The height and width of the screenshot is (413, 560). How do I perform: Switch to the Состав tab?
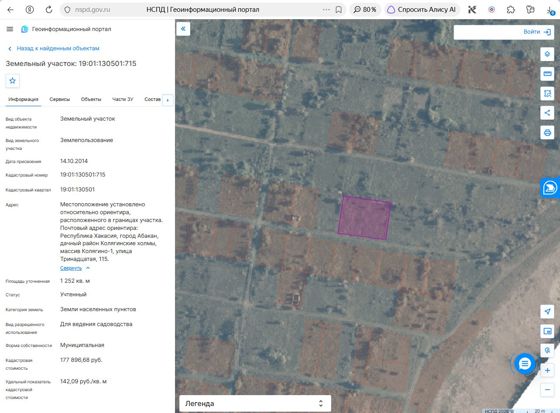152,99
